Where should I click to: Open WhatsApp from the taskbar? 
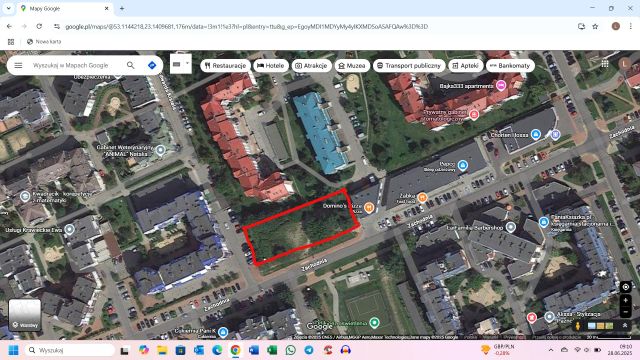pos(290,350)
